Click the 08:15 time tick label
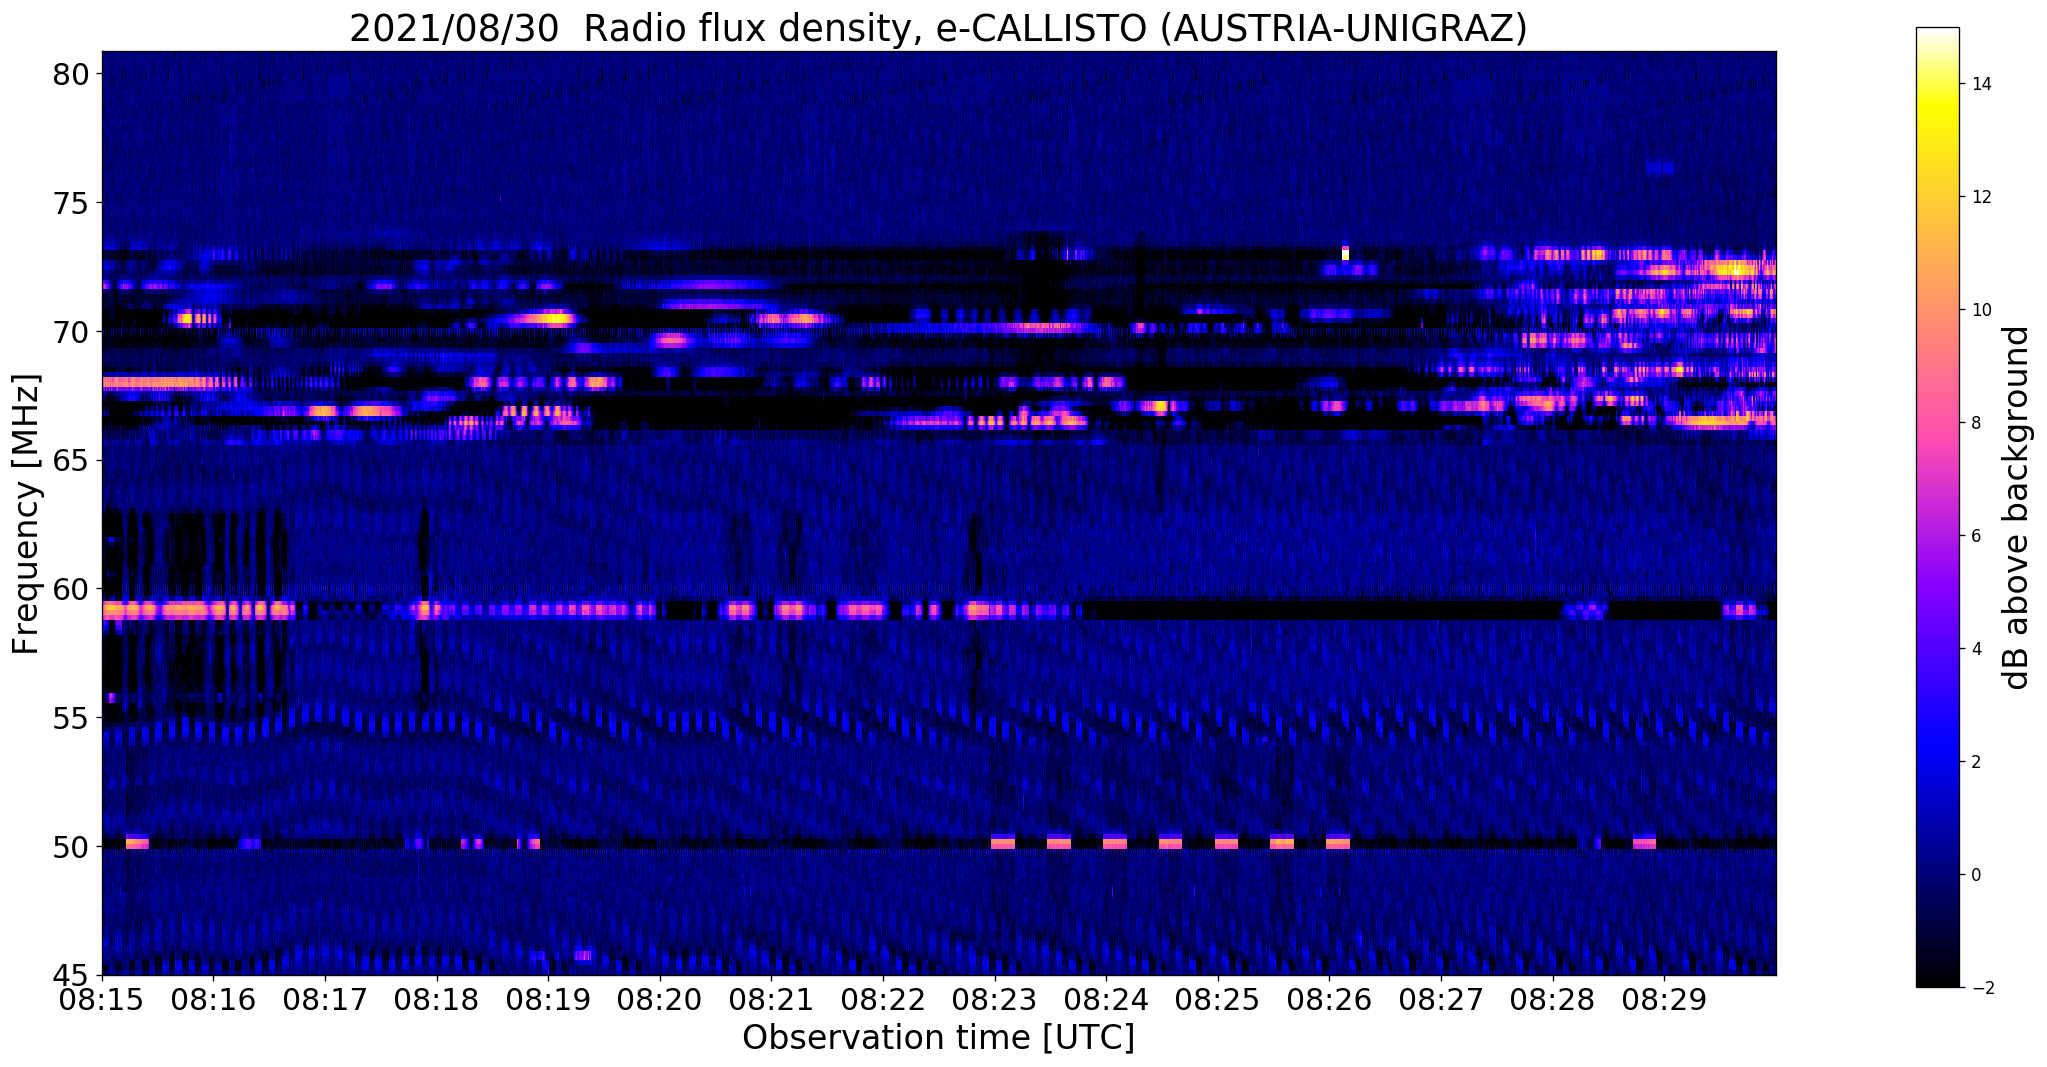Image resolution: width=2047 pixels, height=1067 pixels. 102,1000
